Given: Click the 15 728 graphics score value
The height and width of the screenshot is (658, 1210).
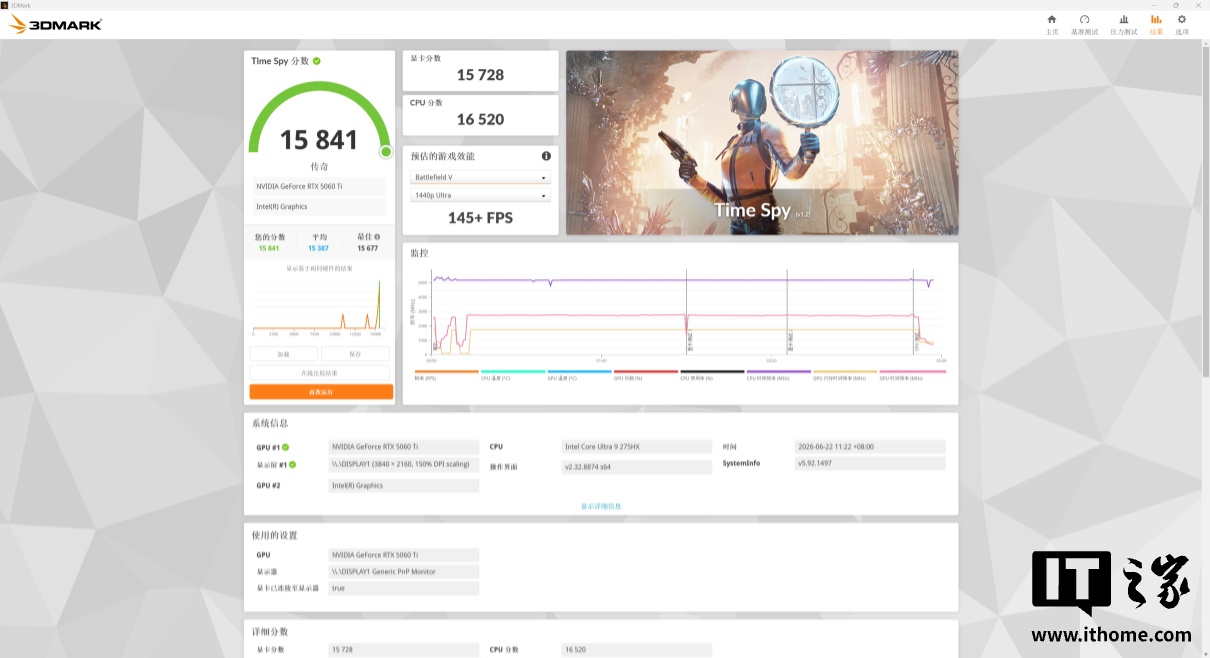Looking at the screenshot, I should pos(480,75).
